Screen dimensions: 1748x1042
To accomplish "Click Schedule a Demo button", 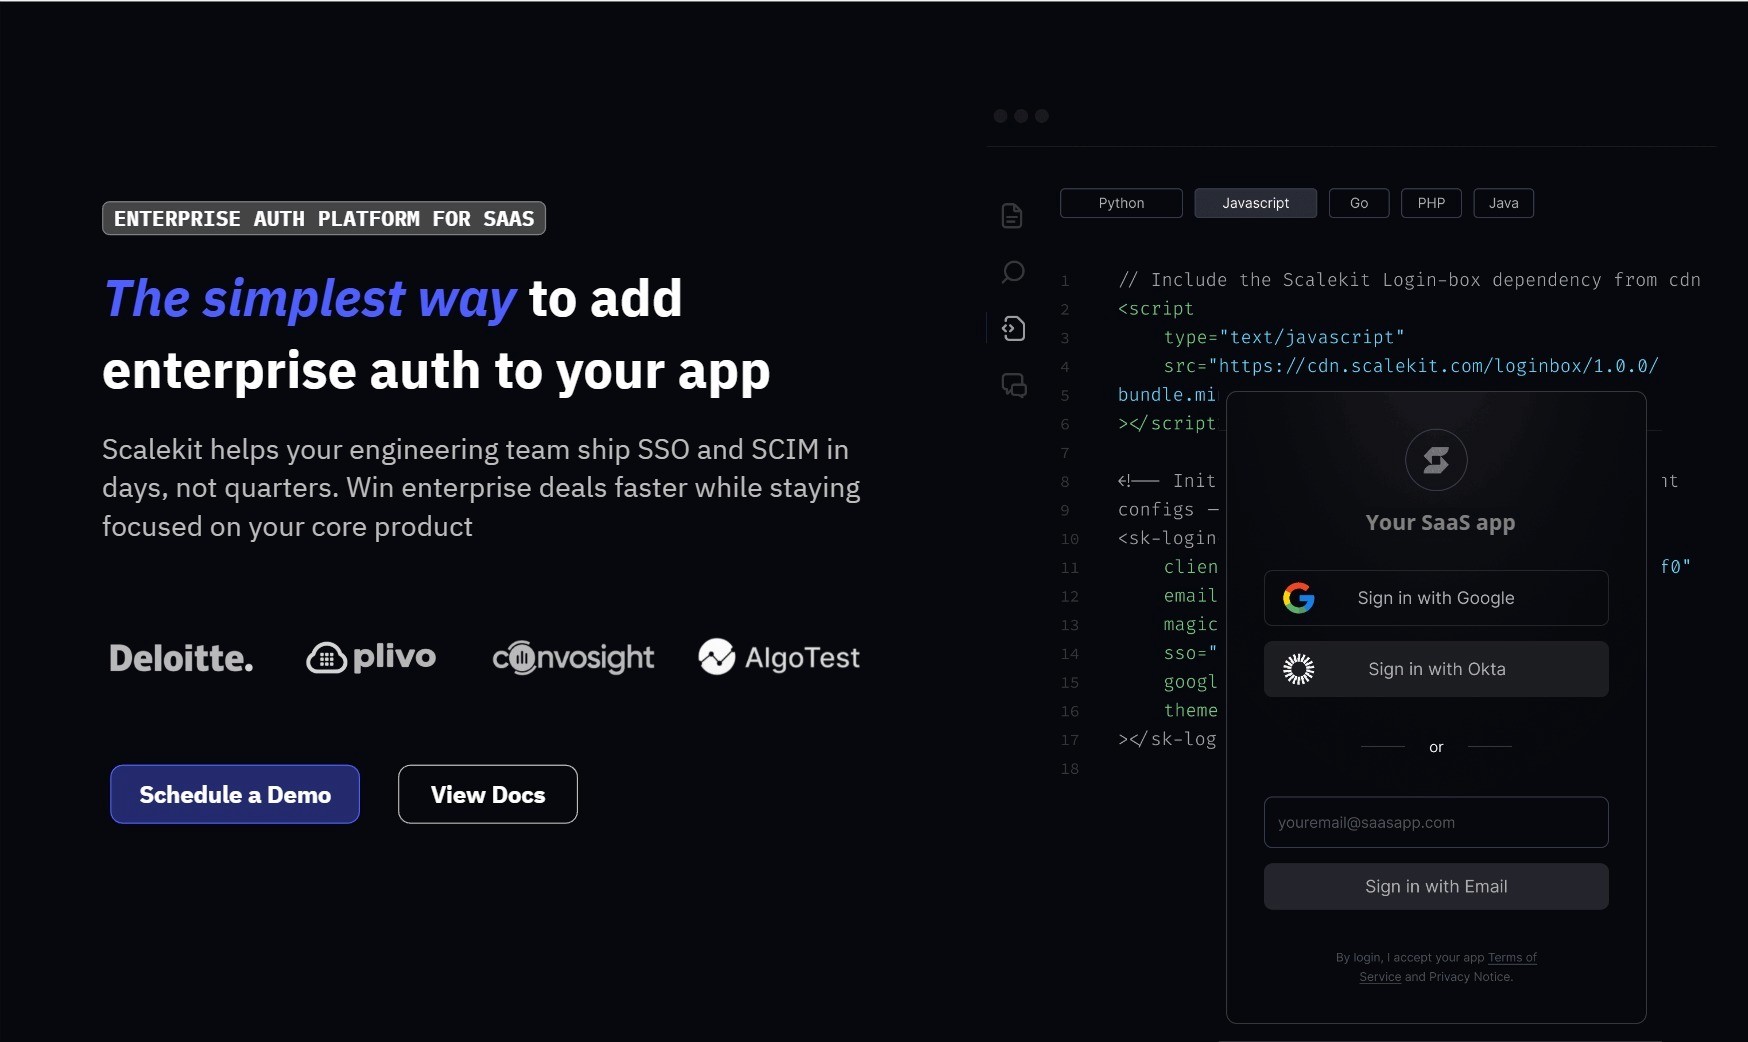I will click(x=235, y=794).
